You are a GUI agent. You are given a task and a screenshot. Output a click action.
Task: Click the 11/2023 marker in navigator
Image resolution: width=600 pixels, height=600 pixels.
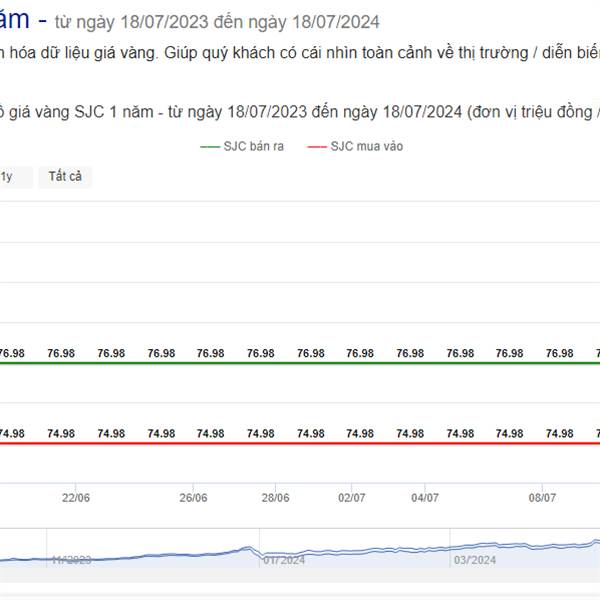pyautogui.click(x=72, y=560)
